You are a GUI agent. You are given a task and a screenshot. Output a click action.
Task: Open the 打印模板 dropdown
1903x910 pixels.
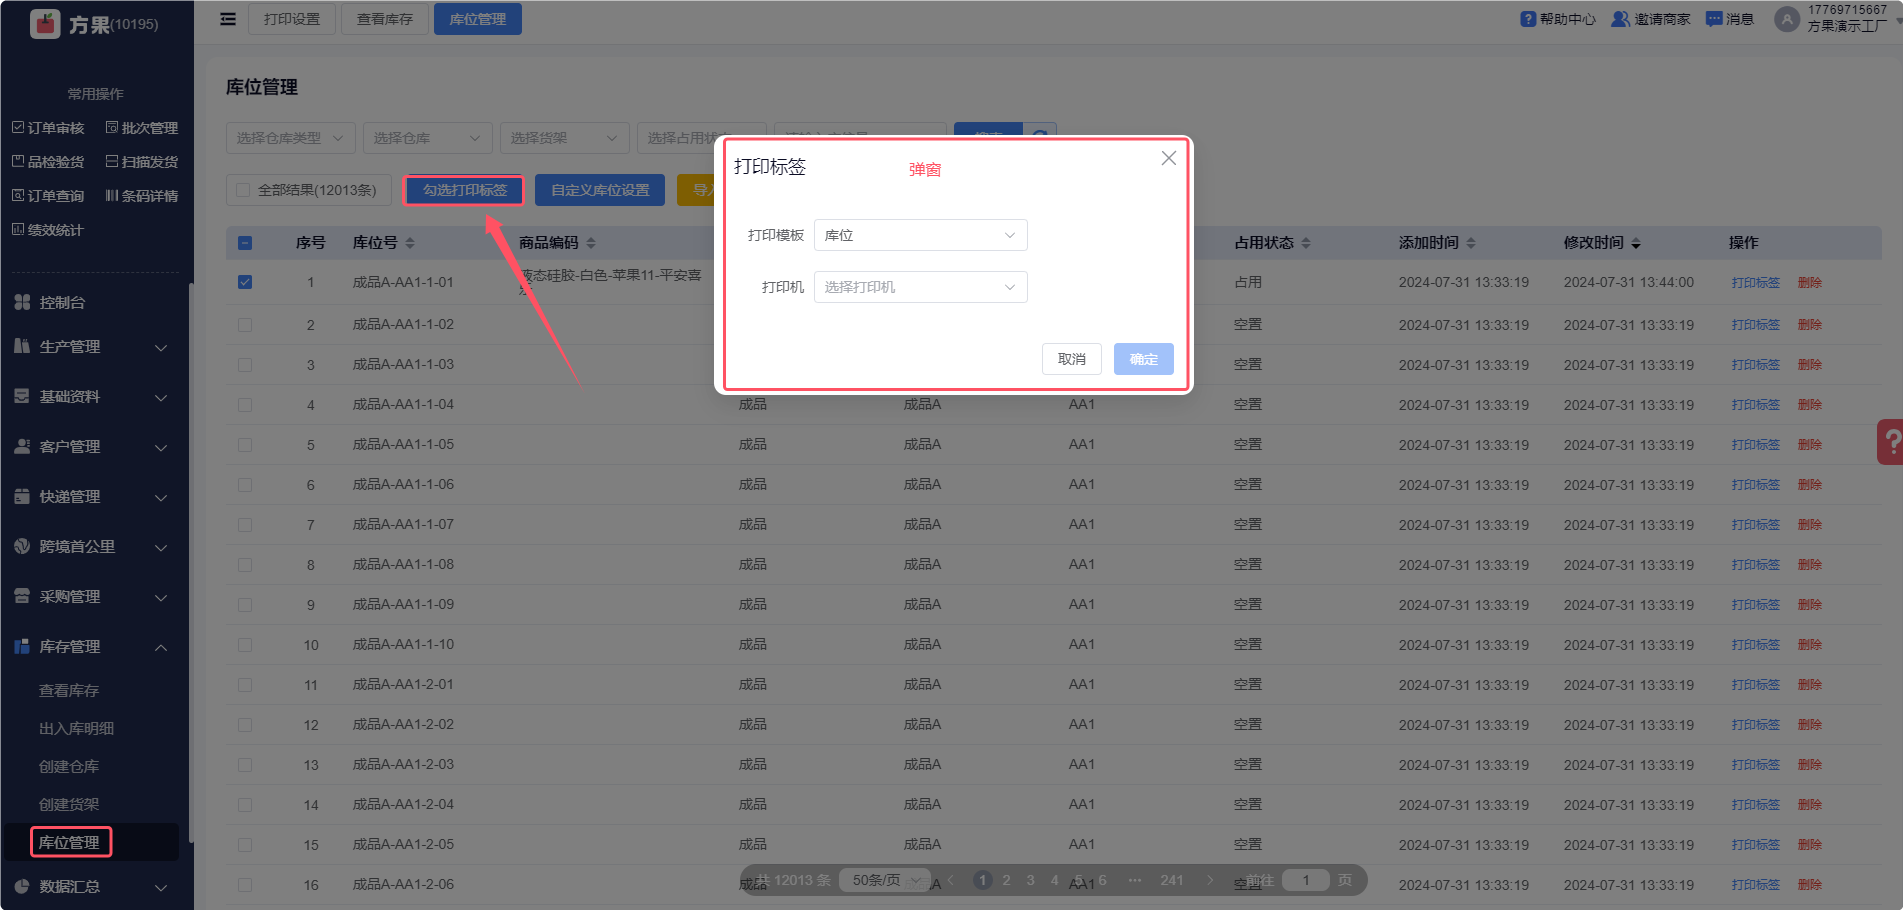920,235
